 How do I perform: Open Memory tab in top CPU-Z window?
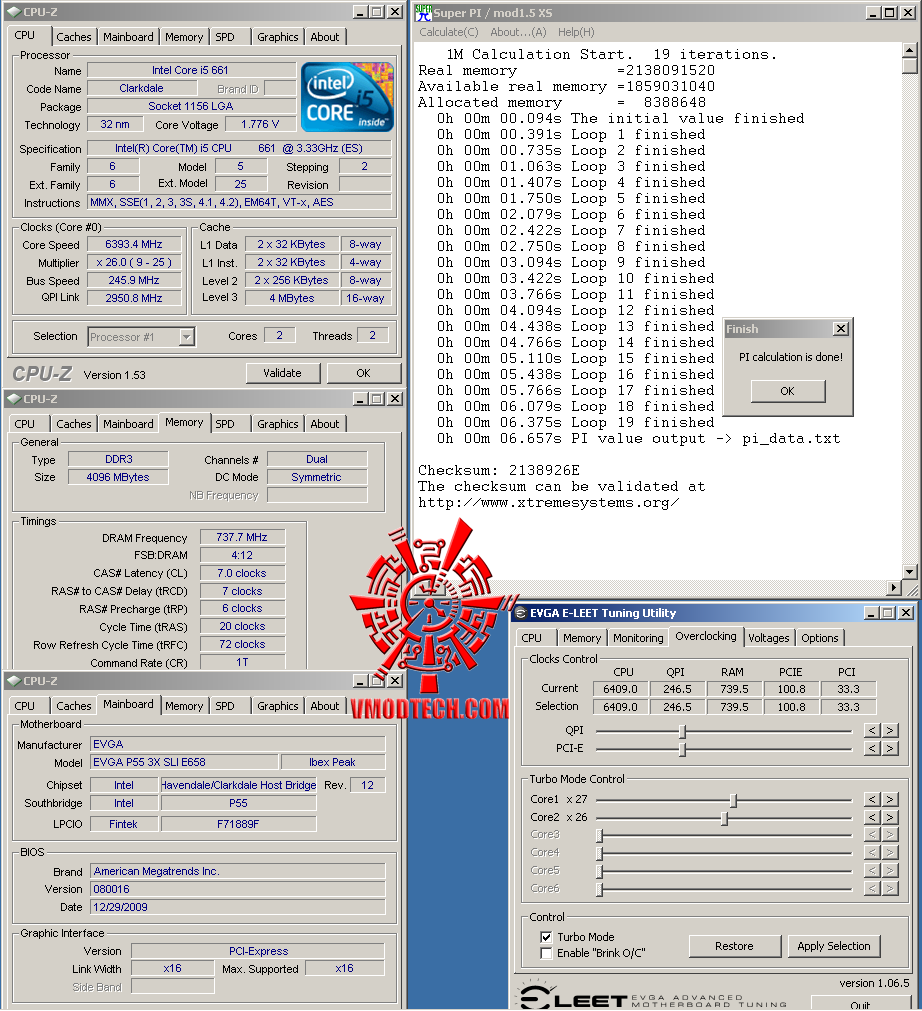click(184, 37)
